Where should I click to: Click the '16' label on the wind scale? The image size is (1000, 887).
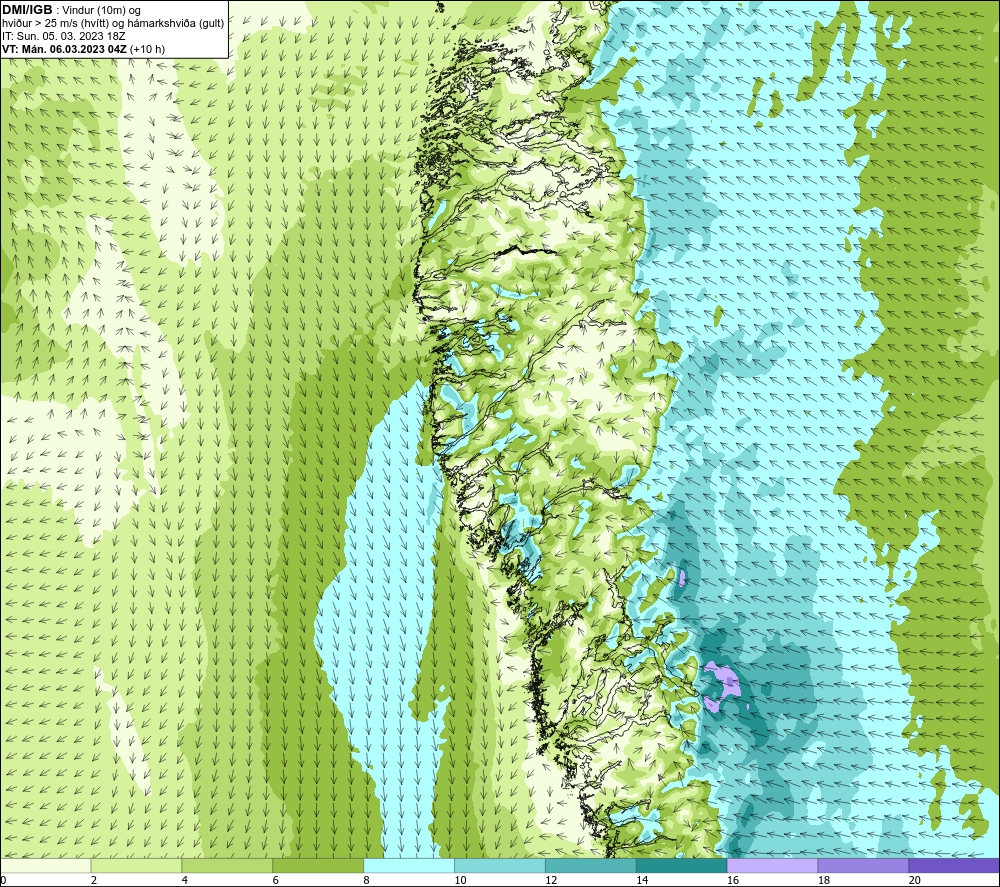point(733,880)
